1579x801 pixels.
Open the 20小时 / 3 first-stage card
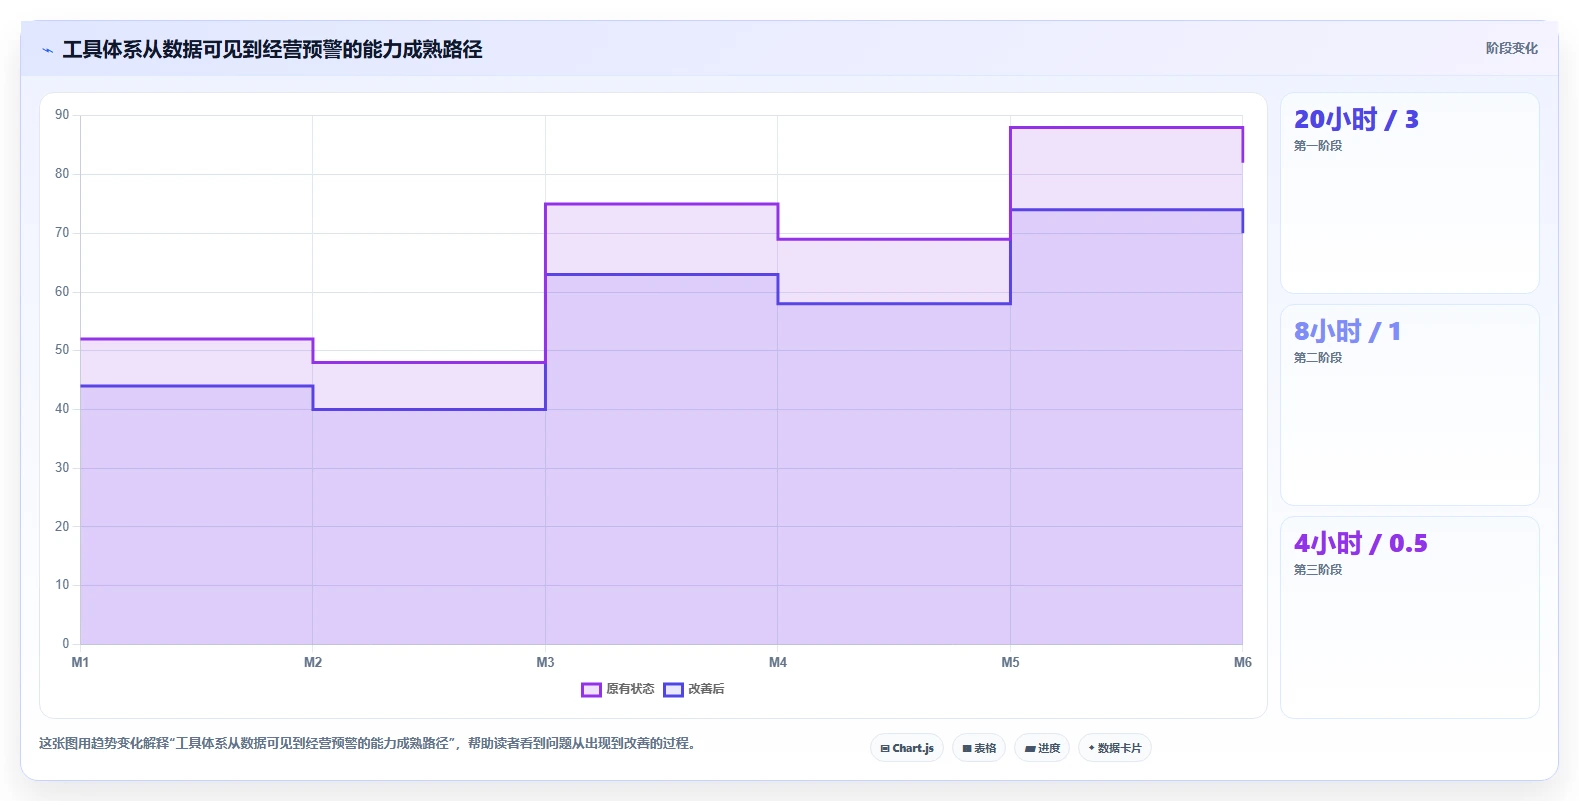(1410, 193)
